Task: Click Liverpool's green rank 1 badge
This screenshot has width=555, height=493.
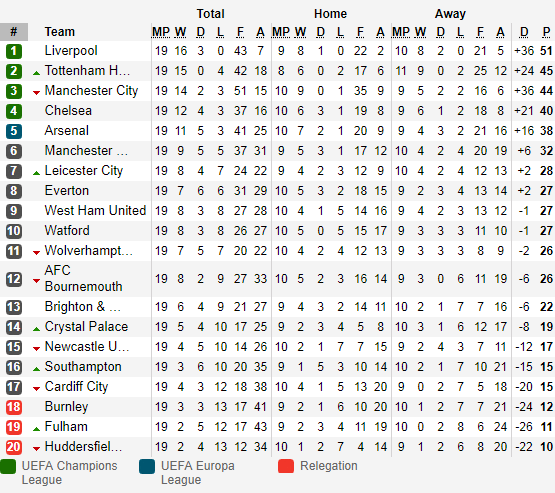Action: click(14, 51)
